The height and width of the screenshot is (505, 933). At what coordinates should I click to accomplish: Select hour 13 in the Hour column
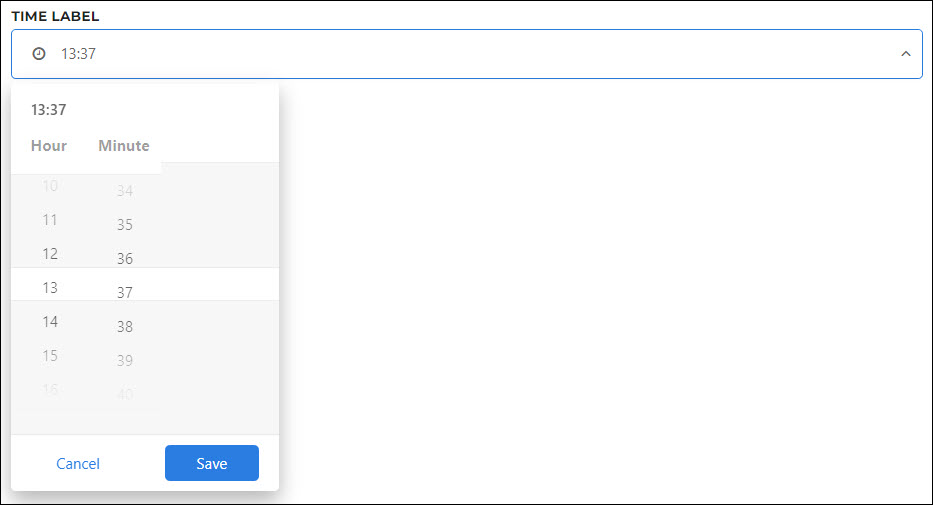[50, 288]
